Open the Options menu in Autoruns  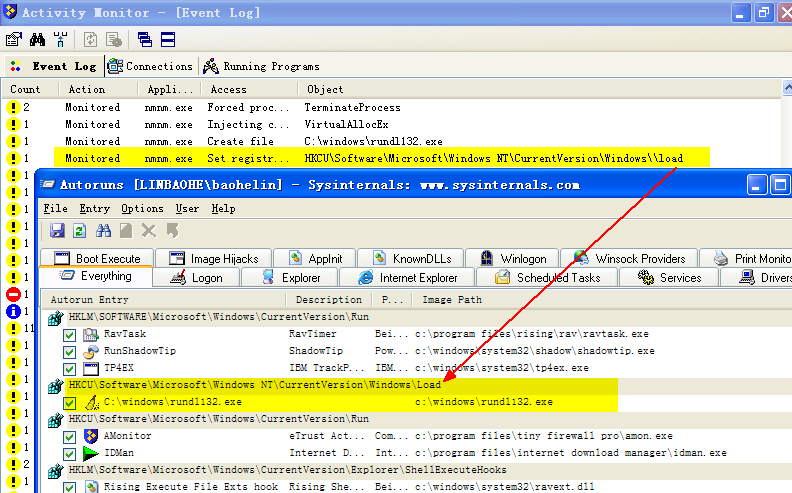click(x=142, y=209)
